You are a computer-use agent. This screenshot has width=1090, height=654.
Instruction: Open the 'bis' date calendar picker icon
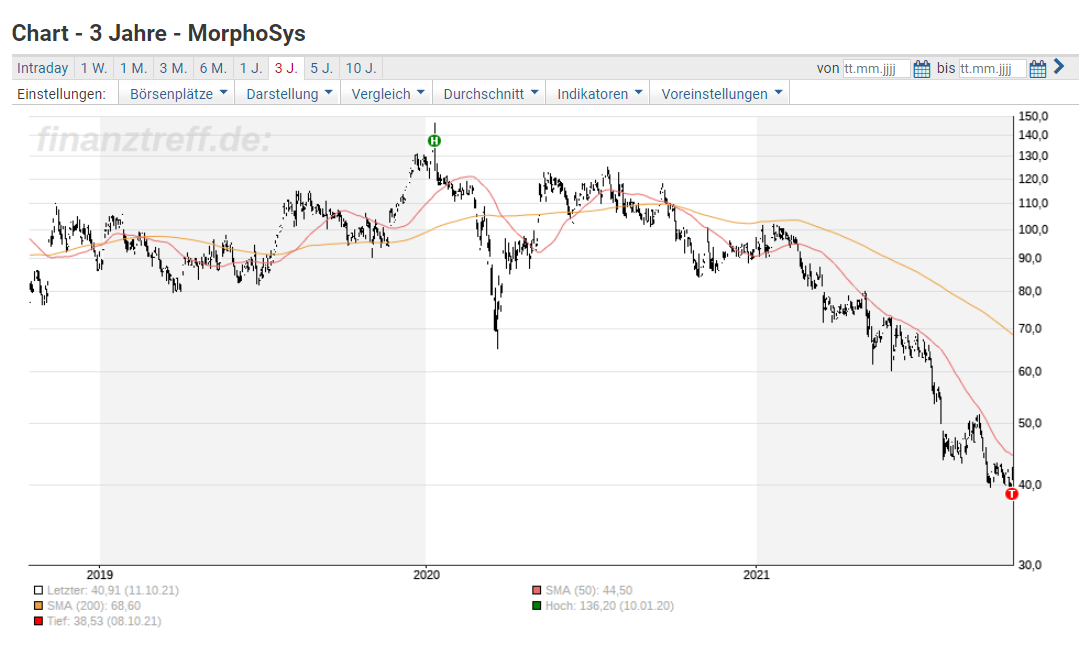pos(1037,69)
